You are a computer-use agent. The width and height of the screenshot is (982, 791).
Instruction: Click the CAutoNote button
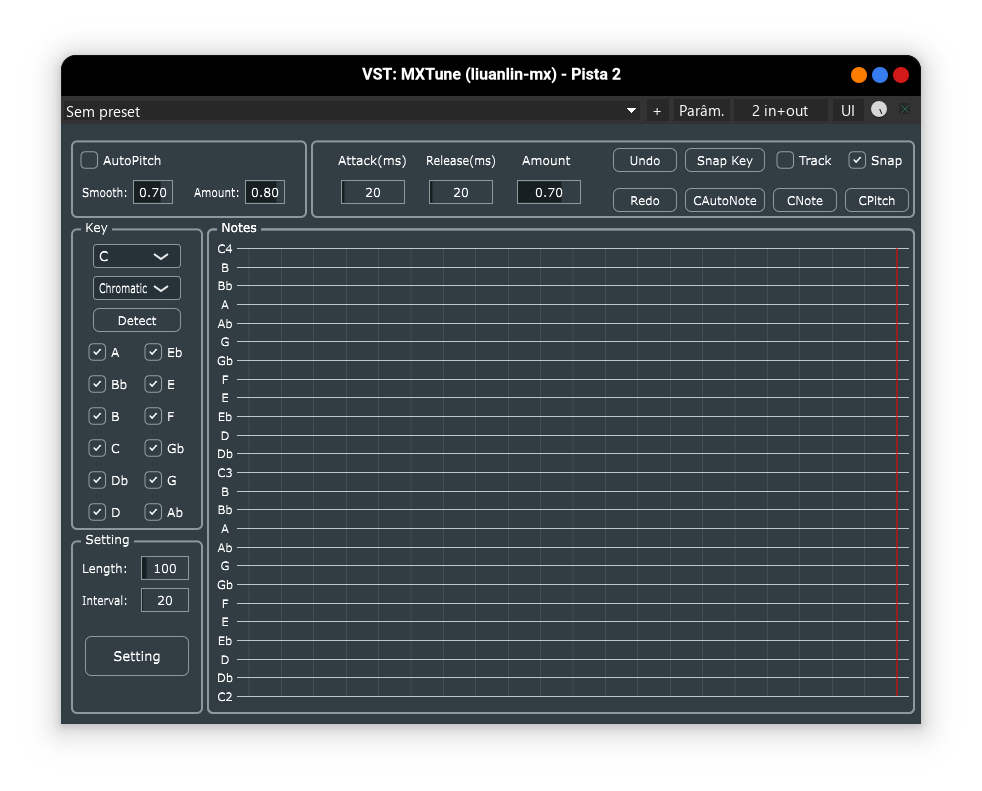click(x=725, y=200)
